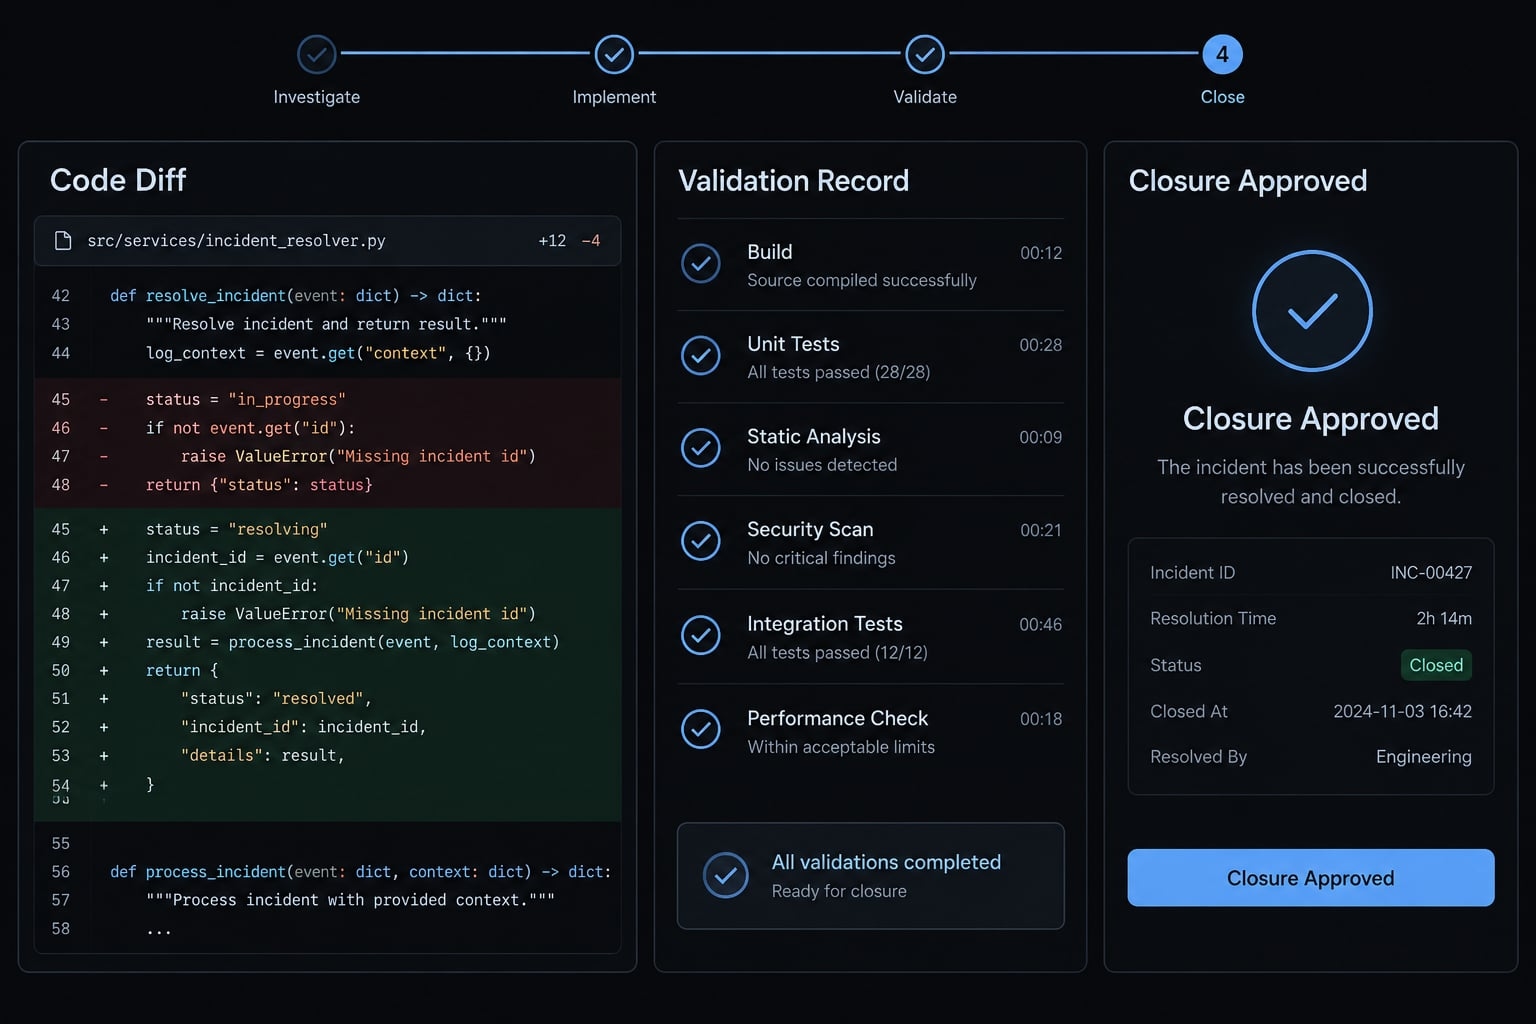Click Integration Tests duration 00:46
The height and width of the screenshot is (1024, 1536).
[x=1041, y=625]
